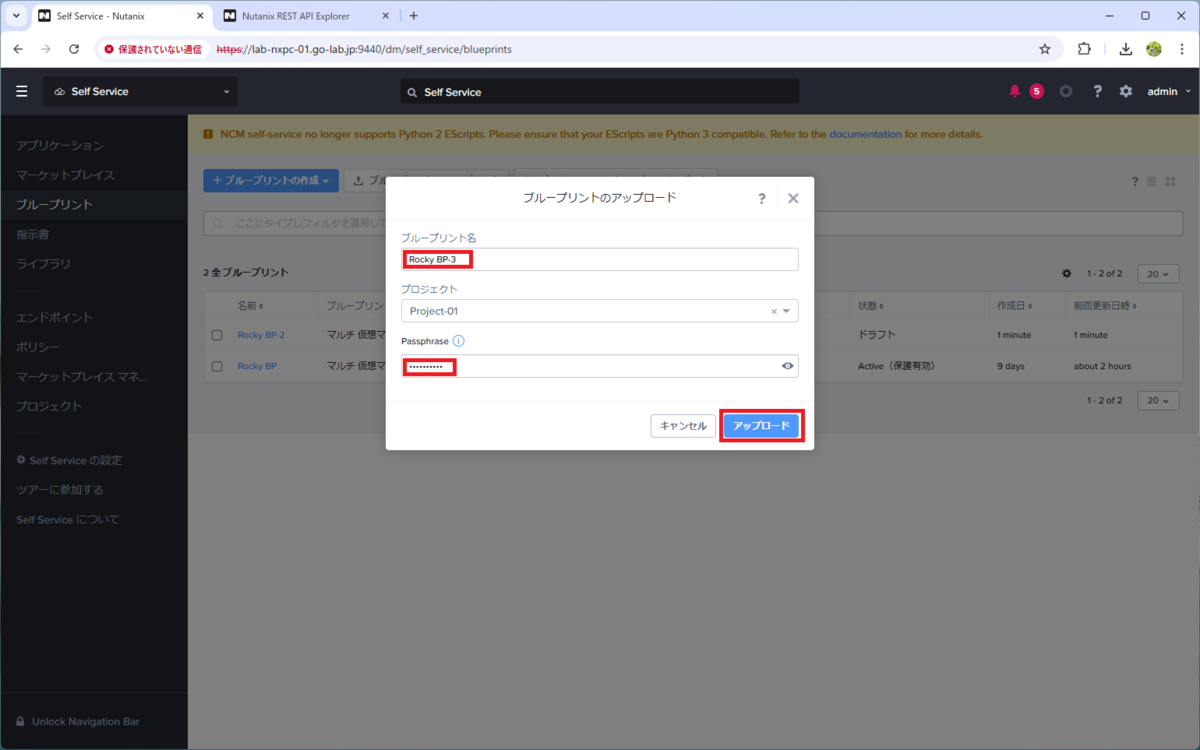Expand the Self Service app switcher dropdown
Image resolution: width=1200 pixels, height=750 pixels.
click(140, 91)
